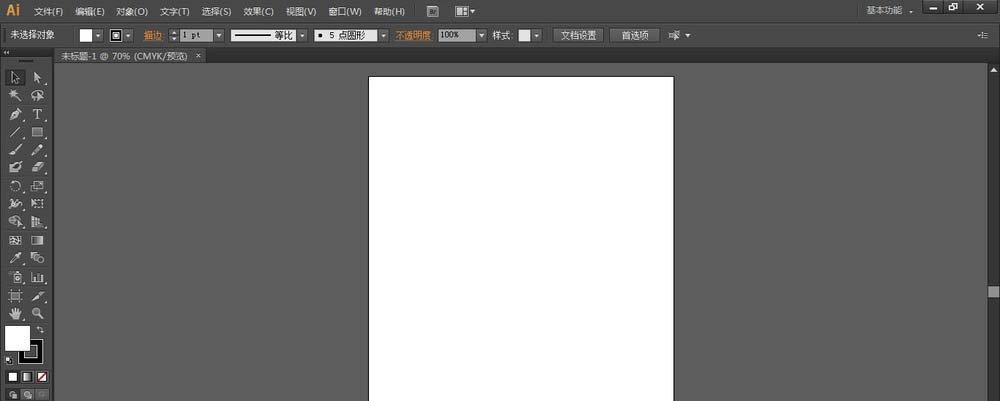
Task: Enable Draw Normal mode
Action: 12,395
